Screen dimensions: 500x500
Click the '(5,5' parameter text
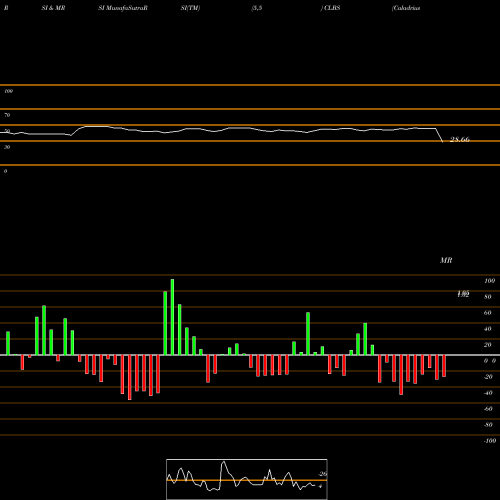[257, 8]
